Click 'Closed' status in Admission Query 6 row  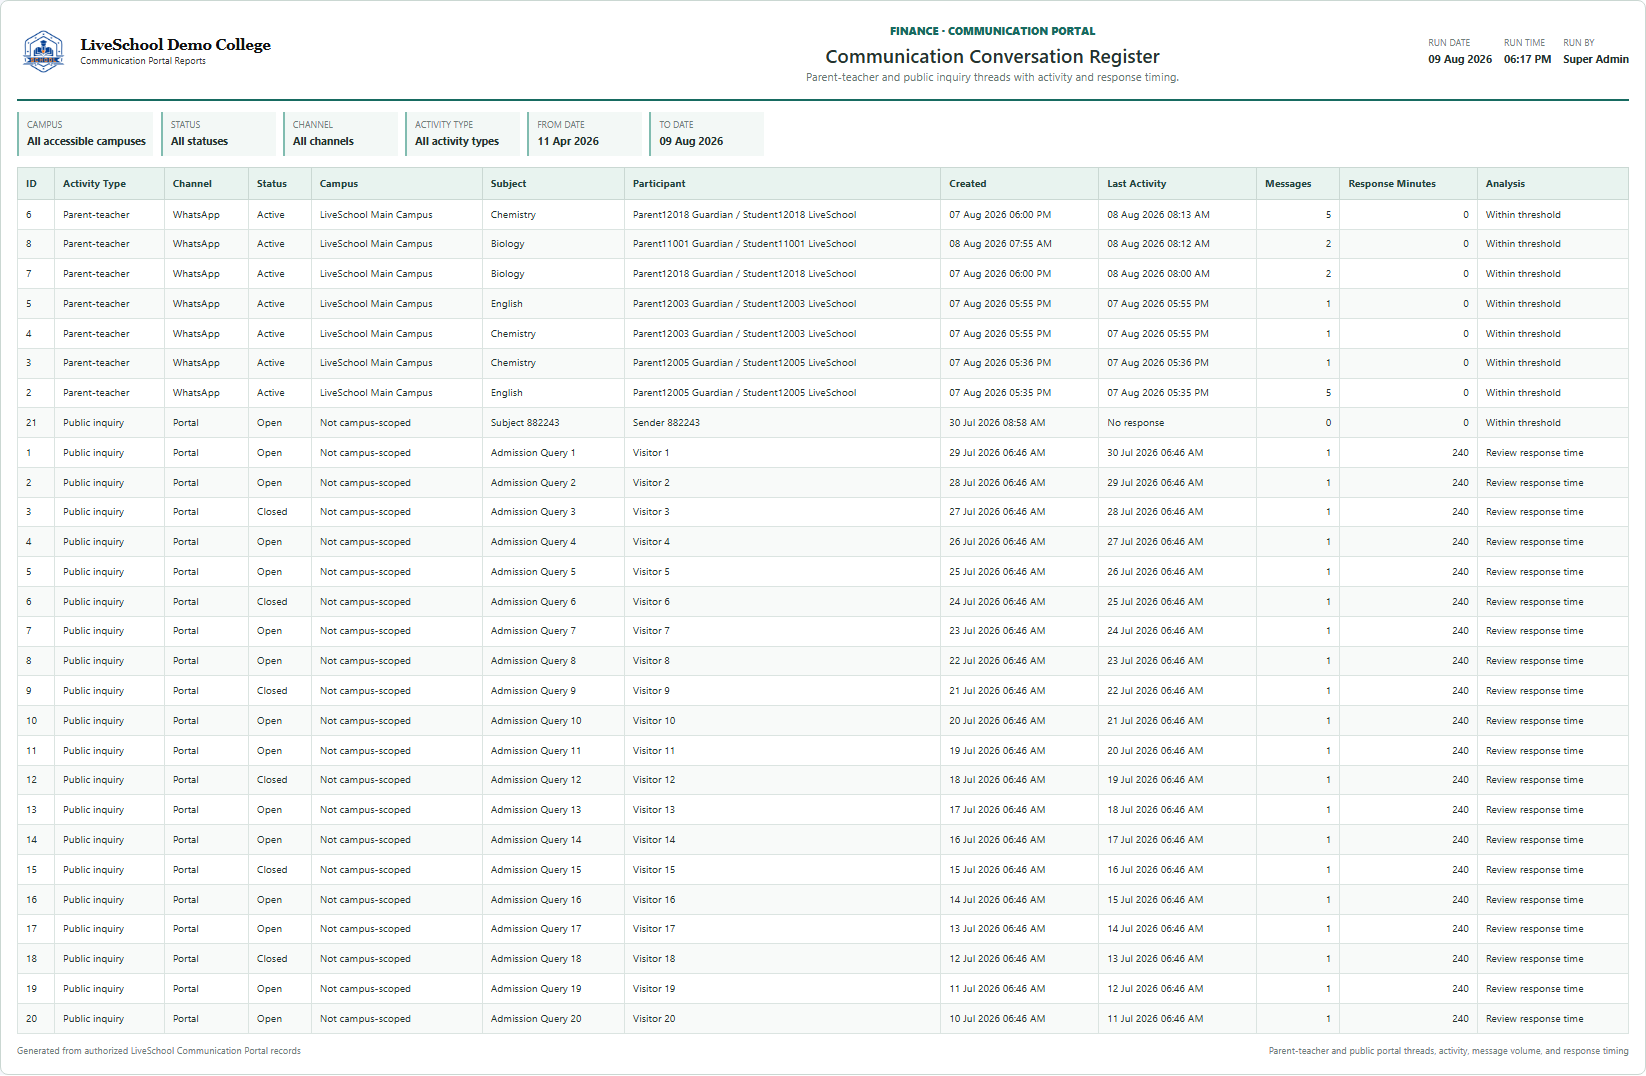pos(271,602)
